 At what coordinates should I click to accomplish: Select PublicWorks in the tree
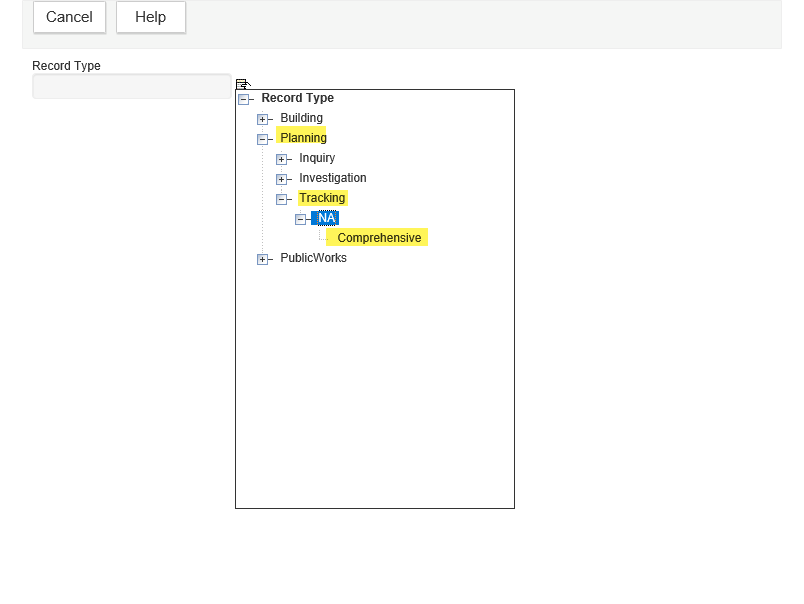pyautogui.click(x=313, y=258)
